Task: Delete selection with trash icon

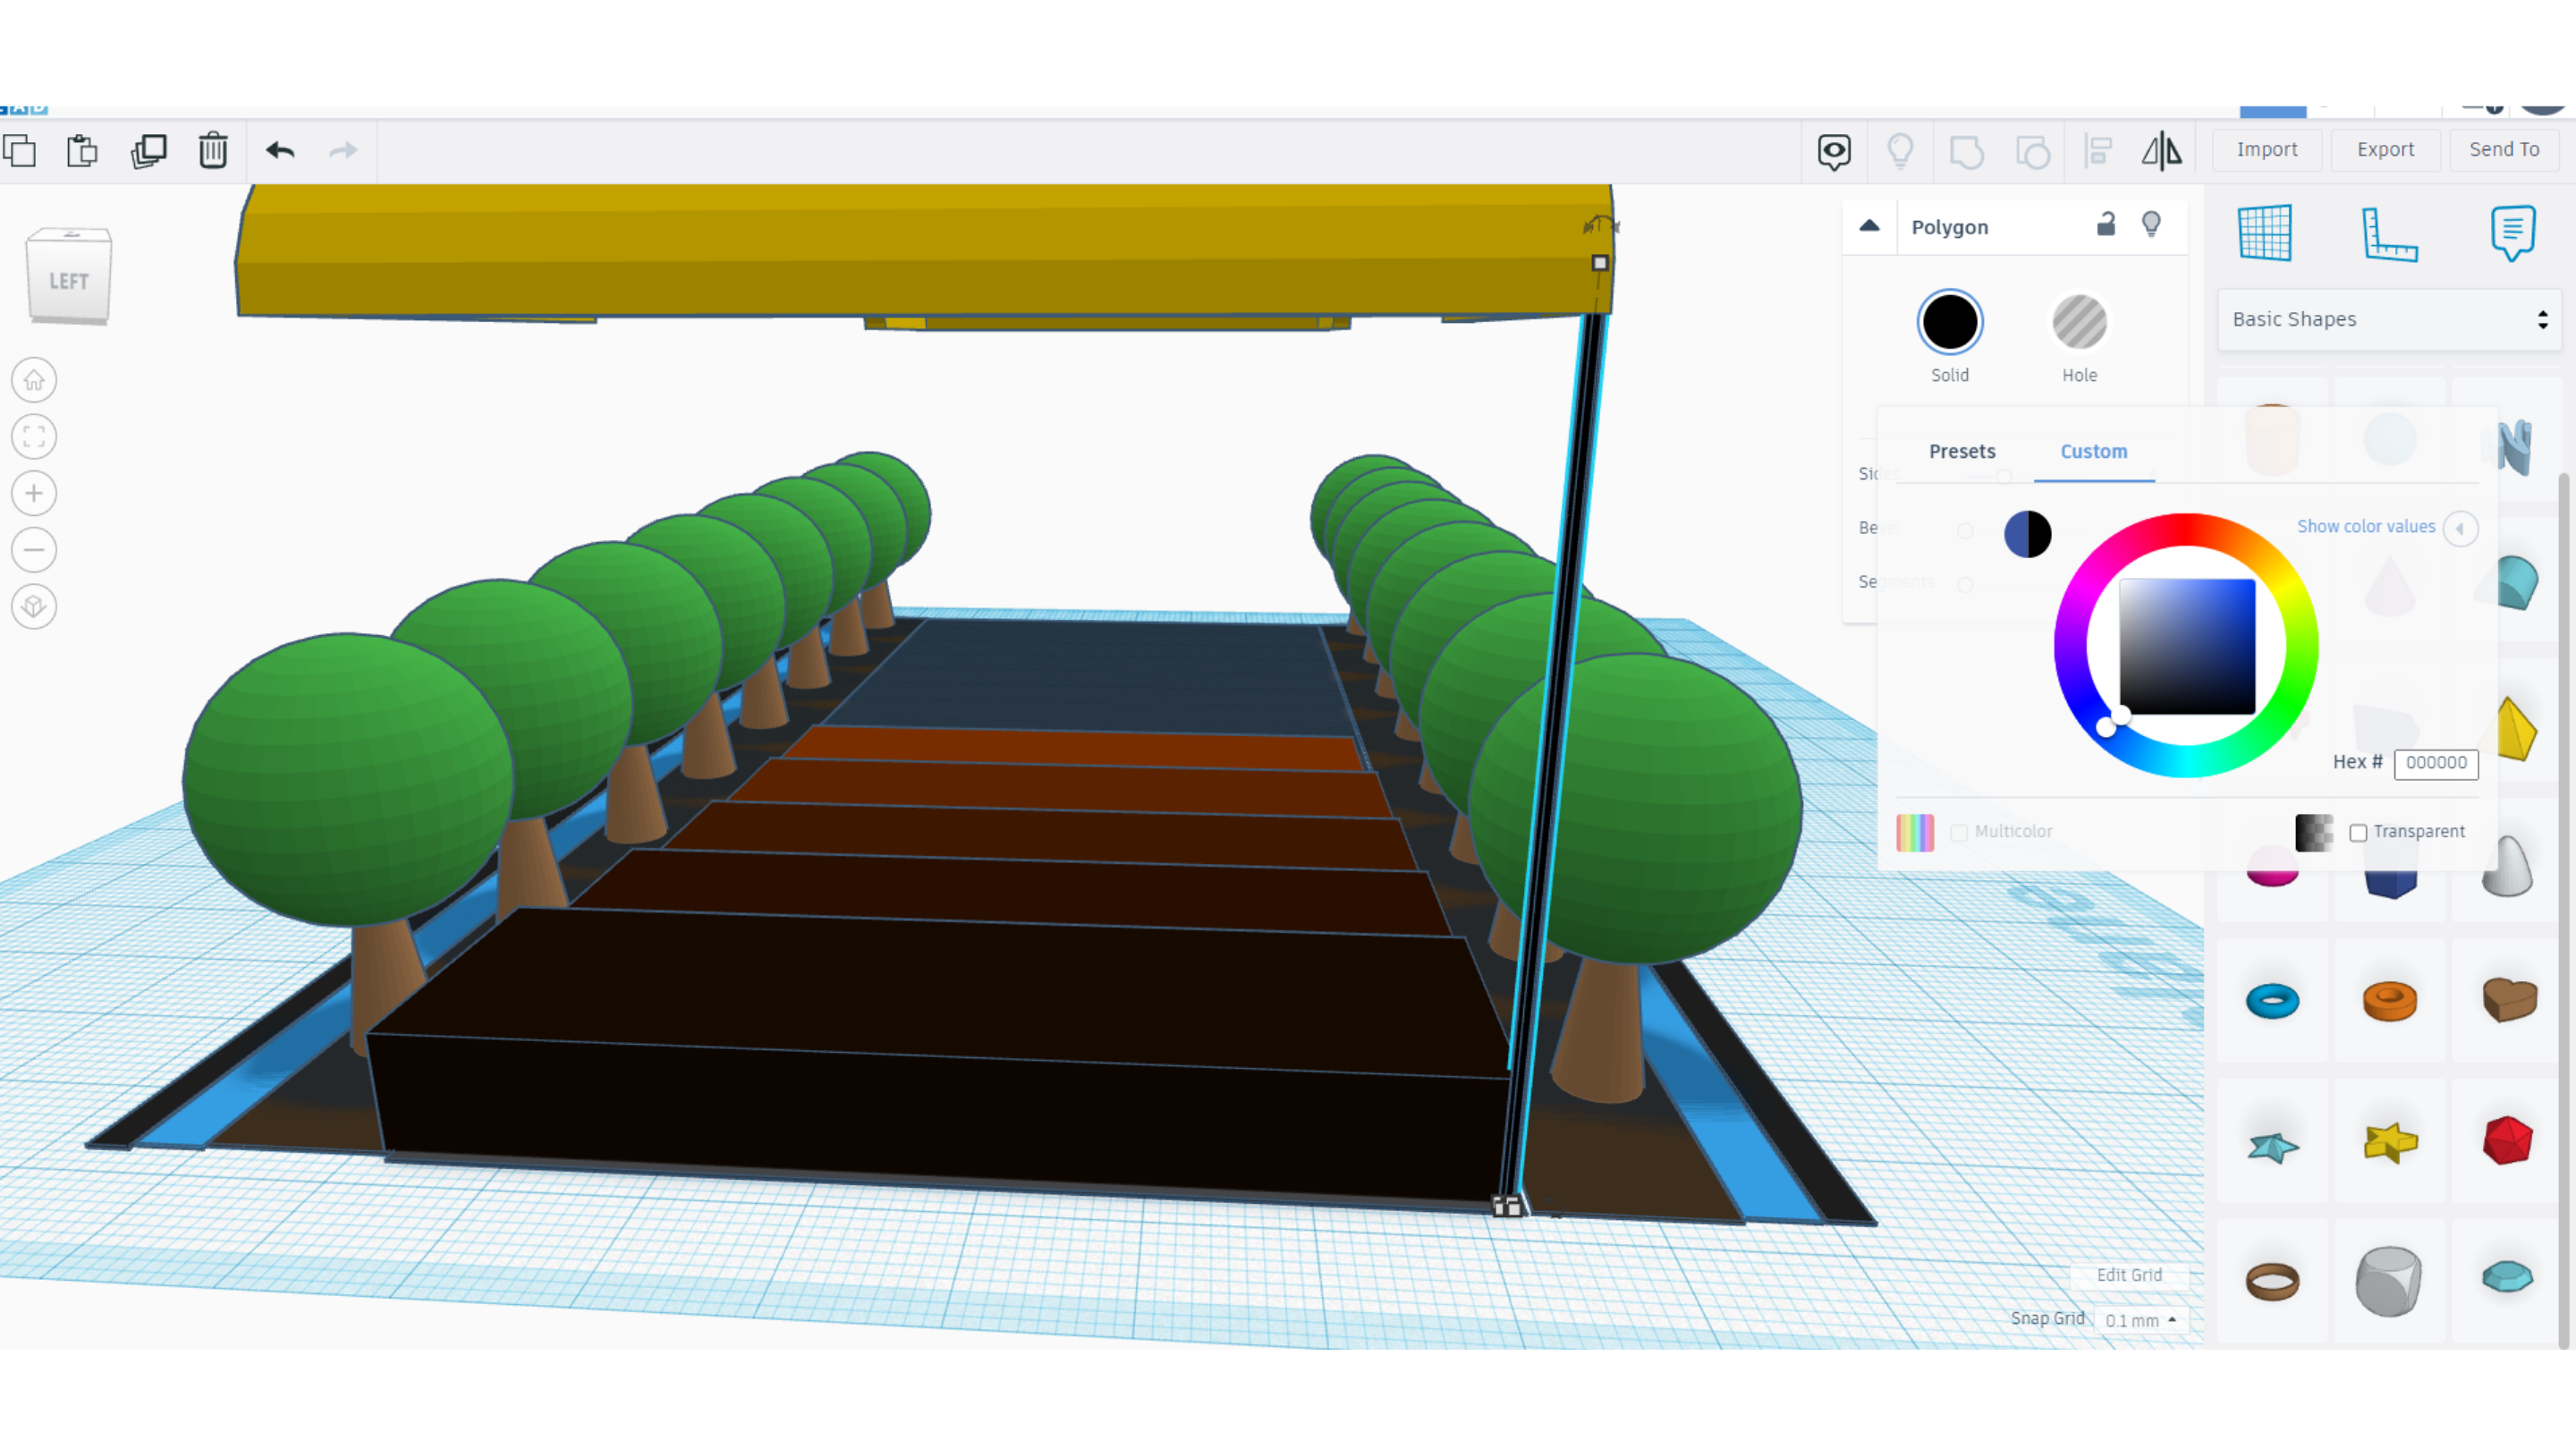Action: pos(213,151)
